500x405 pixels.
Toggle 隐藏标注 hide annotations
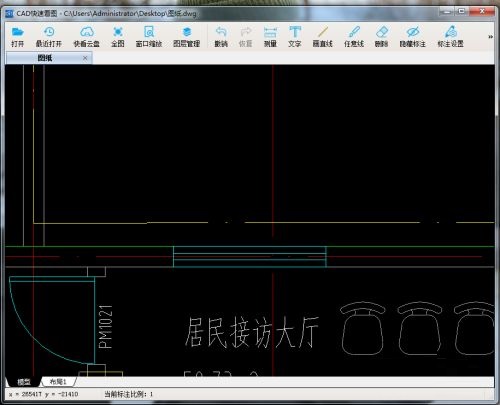click(413, 36)
